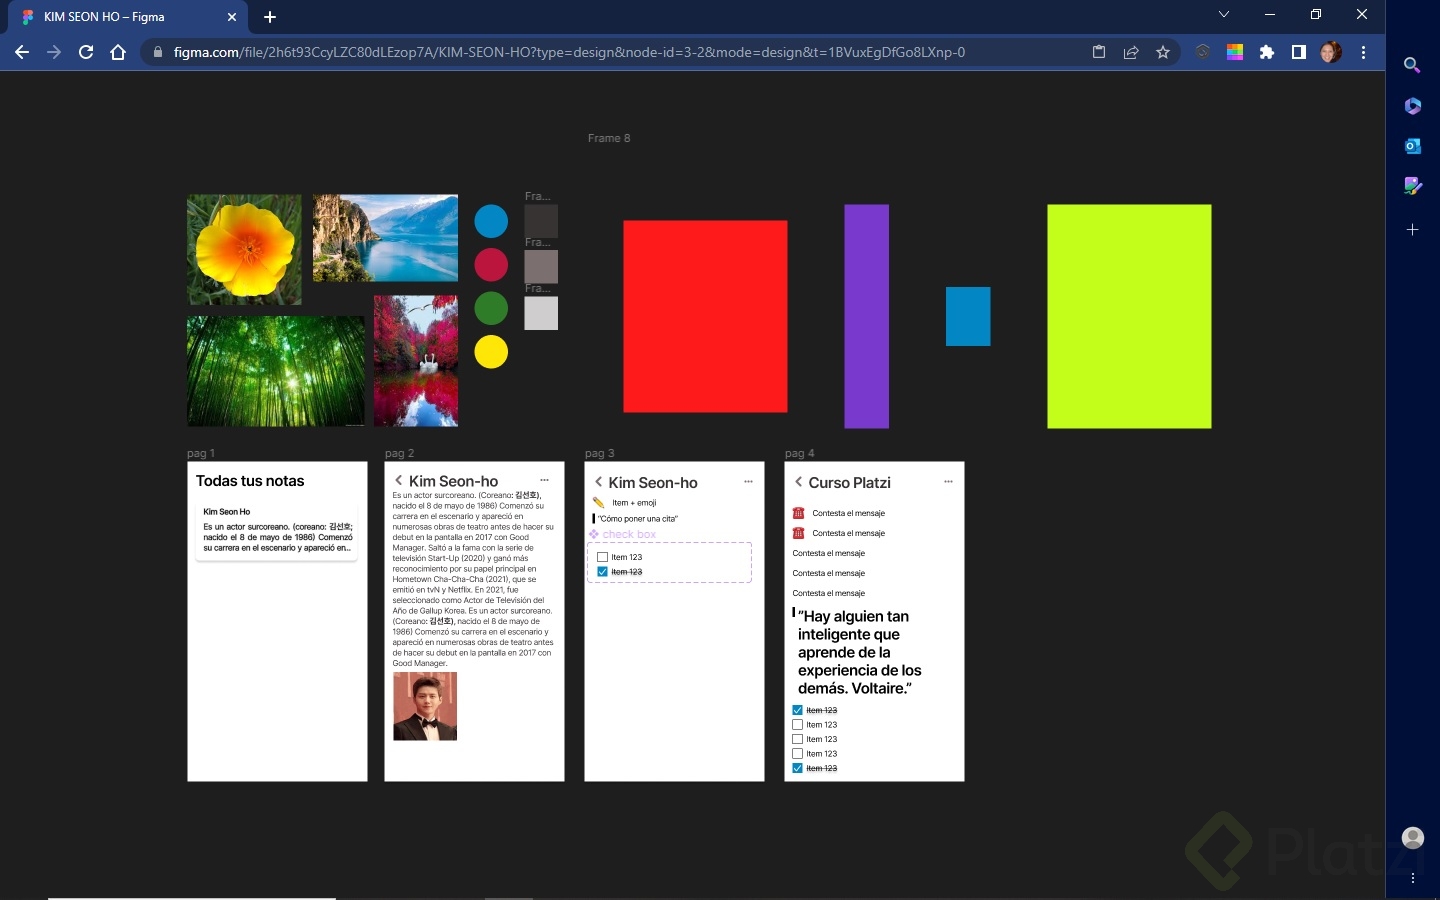Click the back chevron beside Curso Platzi
The height and width of the screenshot is (900, 1440).
(798, 482)
